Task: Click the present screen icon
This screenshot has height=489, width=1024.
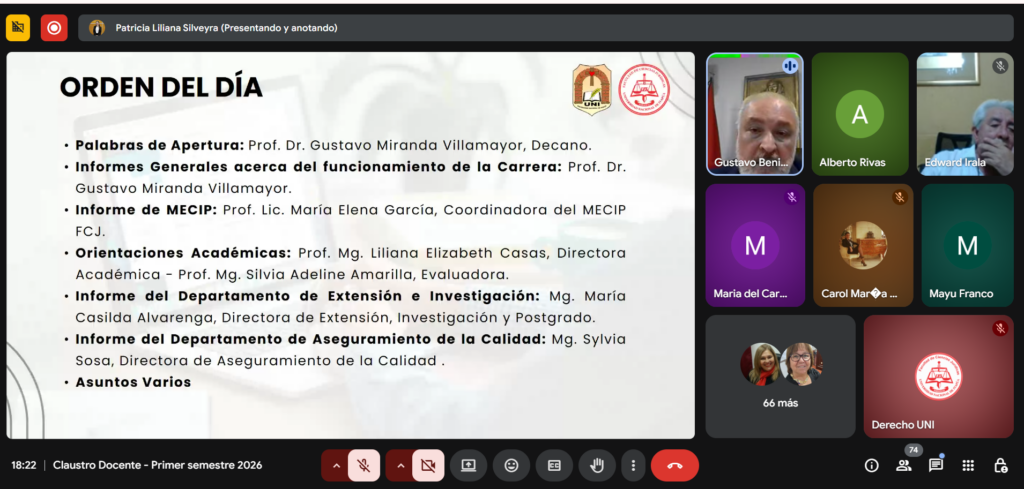Action: tap(468, 465)
